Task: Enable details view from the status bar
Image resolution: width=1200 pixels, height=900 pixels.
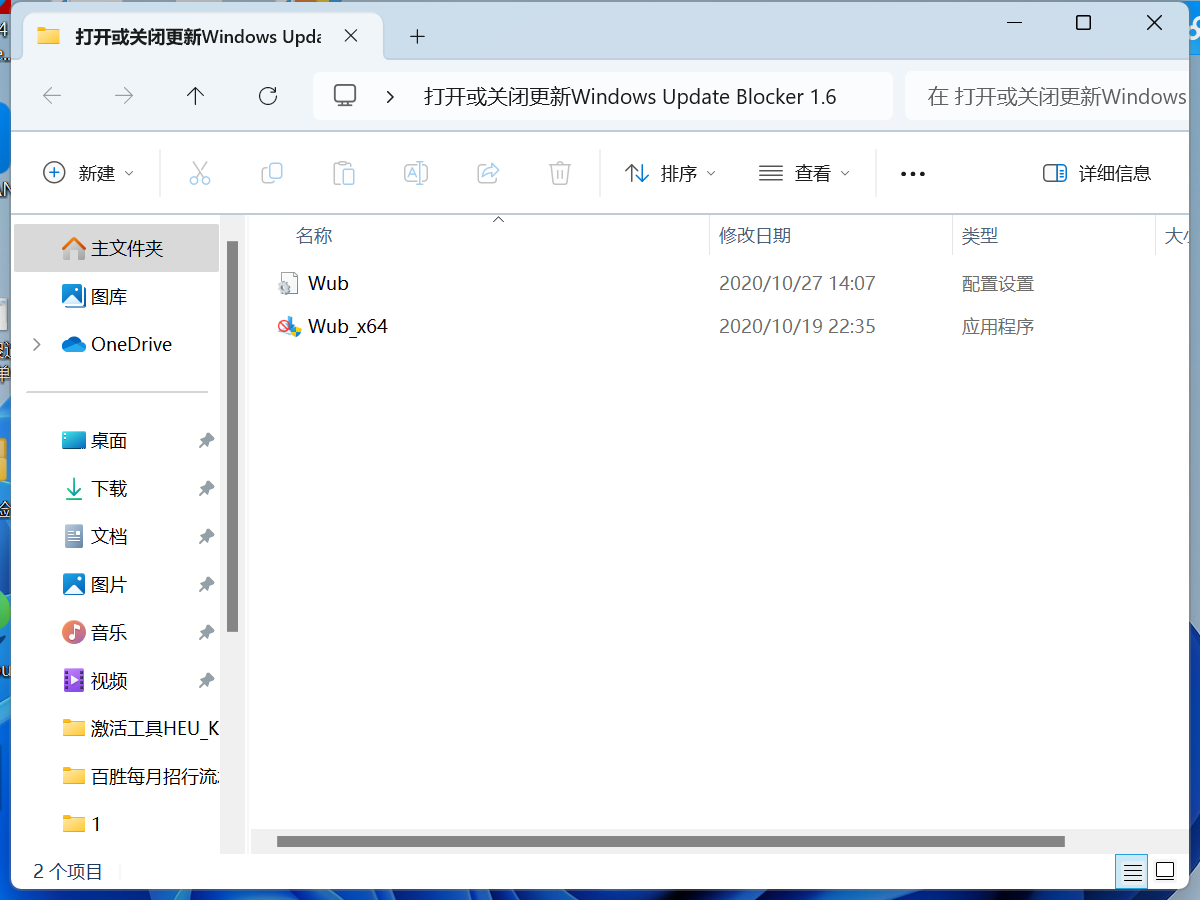Action: 1131,871
